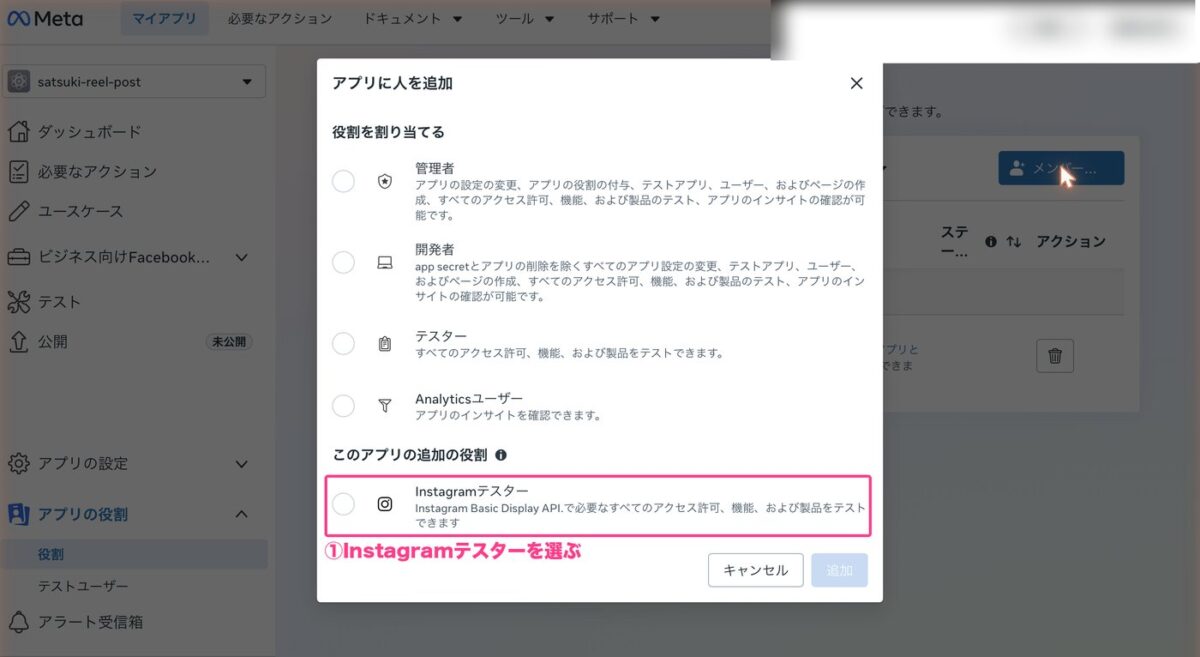Click the 公開 upload icon
This screenshot has height=657, width=1200.
coord(18,341)
